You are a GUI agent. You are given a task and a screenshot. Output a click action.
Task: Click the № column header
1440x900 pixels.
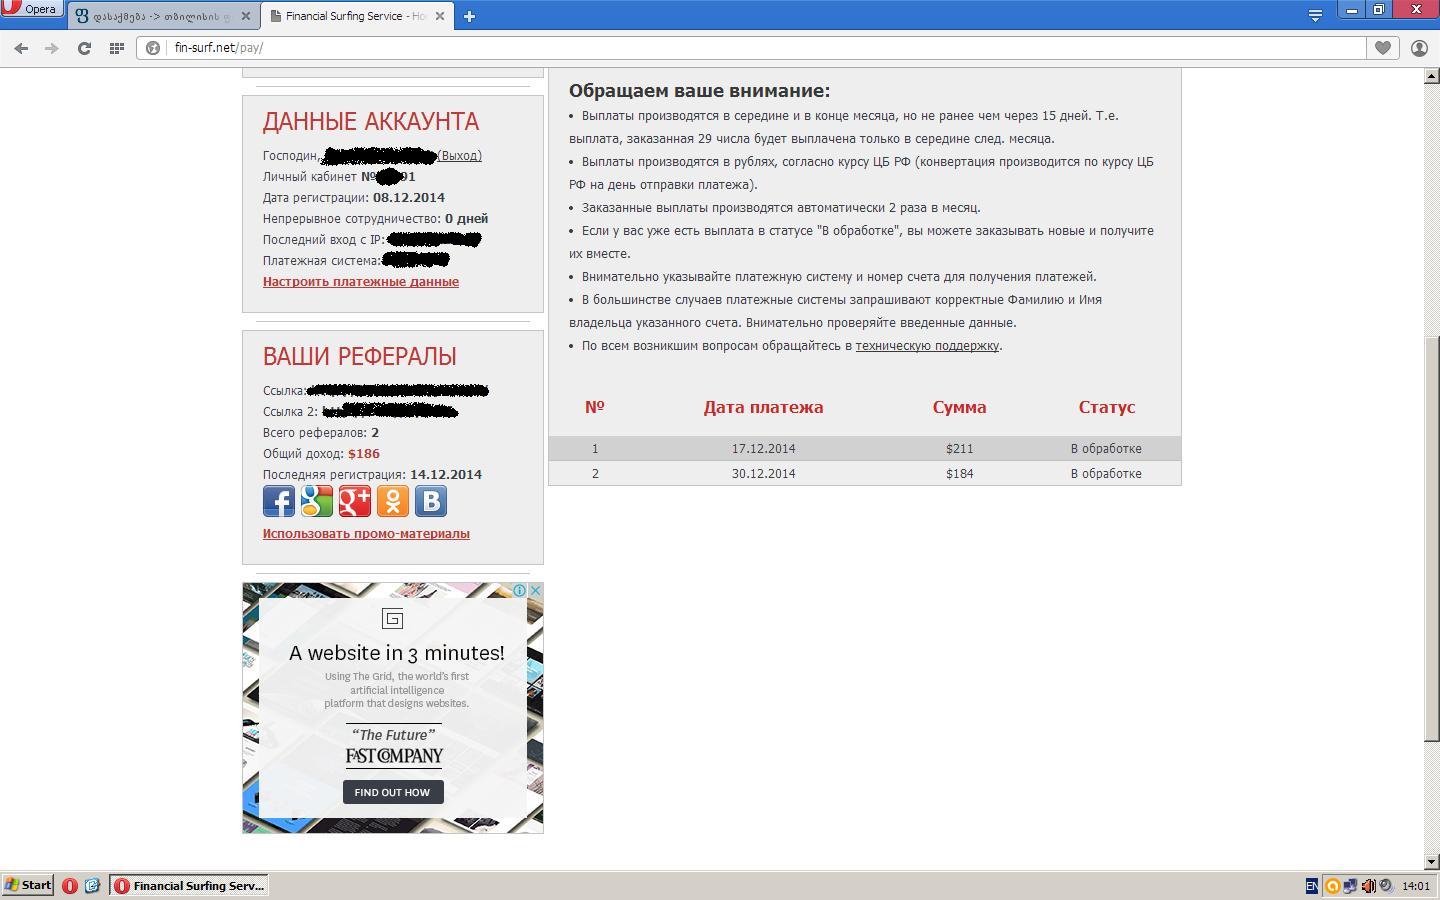[x=595, y=407]
